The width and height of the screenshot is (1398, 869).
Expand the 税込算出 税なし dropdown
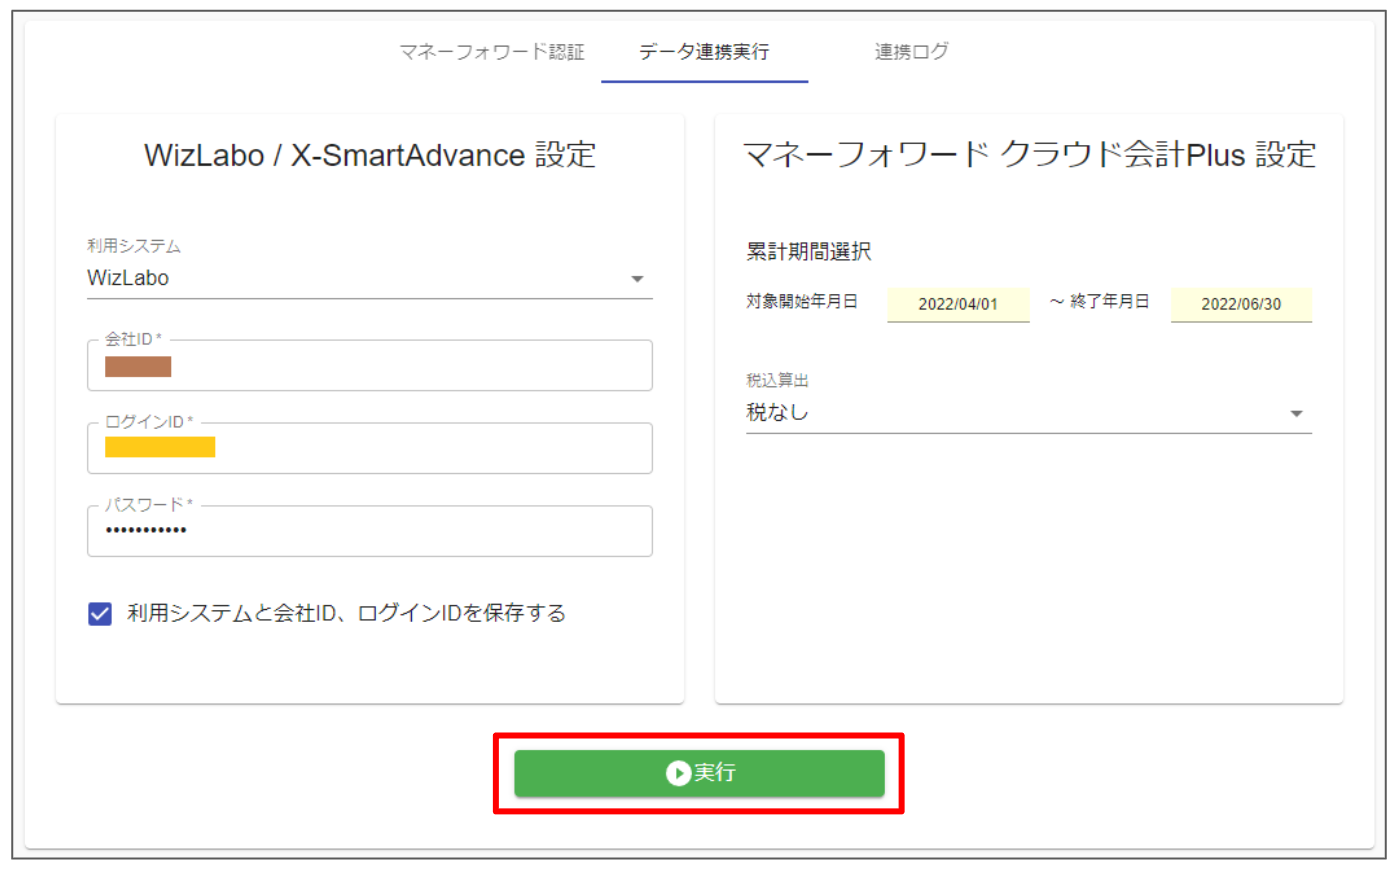pos(1028,413)
